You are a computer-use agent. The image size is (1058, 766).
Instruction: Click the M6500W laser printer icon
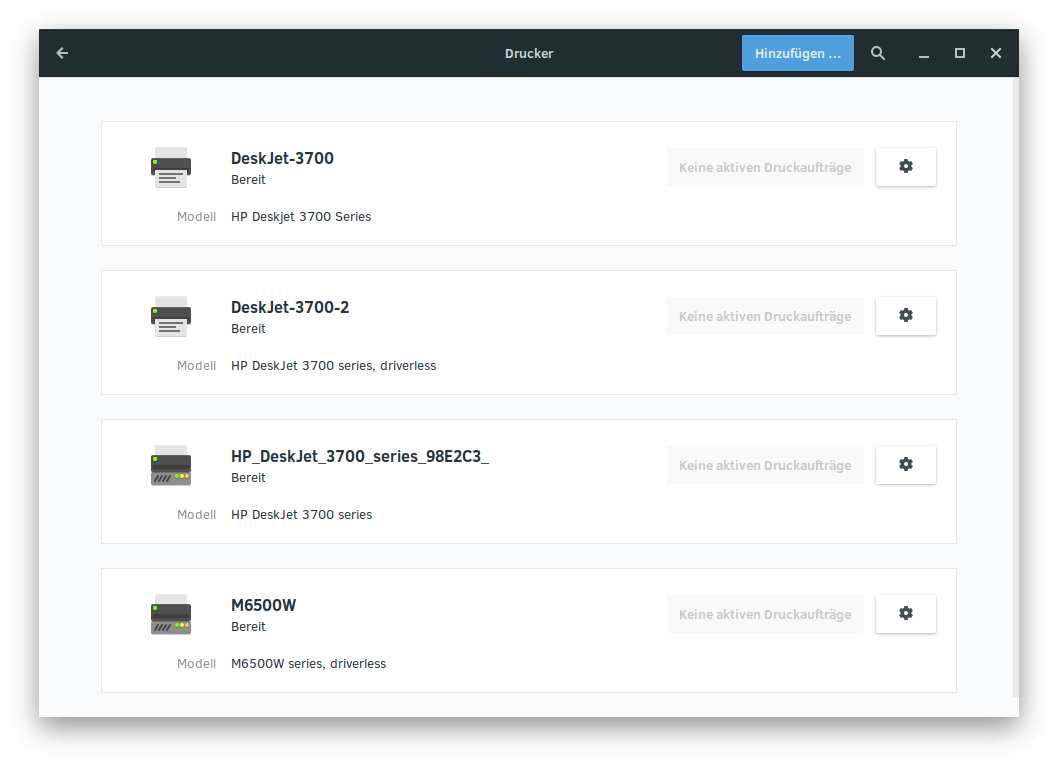click(x=171, y=615)
